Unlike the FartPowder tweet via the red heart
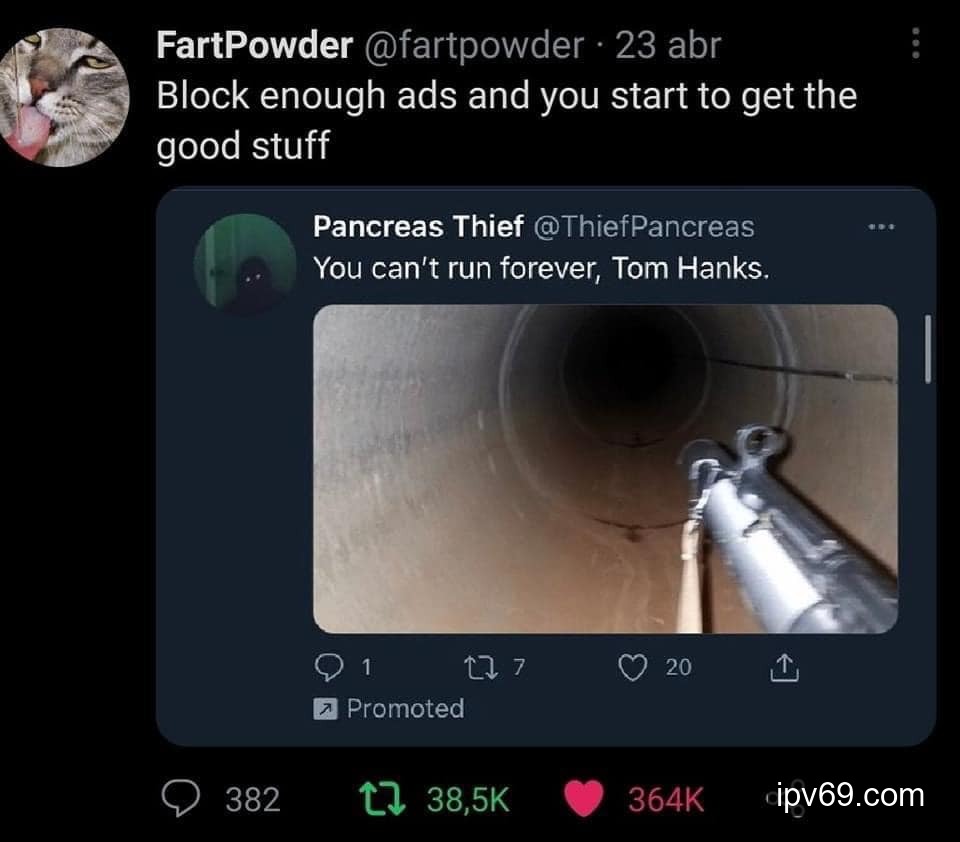Image resolution: width=960 pixels, height=842 pixels. pyautogui.click(x=583, y=799)
